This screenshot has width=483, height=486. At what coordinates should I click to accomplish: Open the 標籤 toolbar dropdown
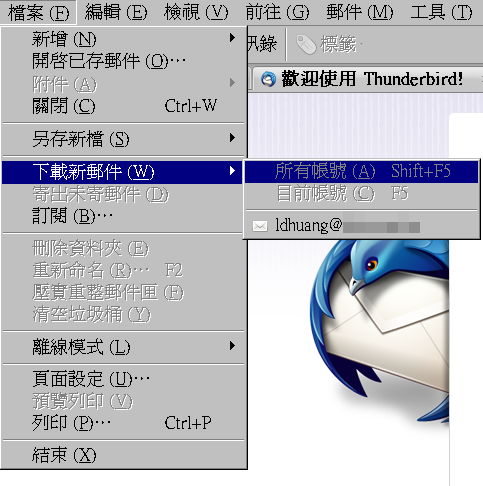point(329,44)
